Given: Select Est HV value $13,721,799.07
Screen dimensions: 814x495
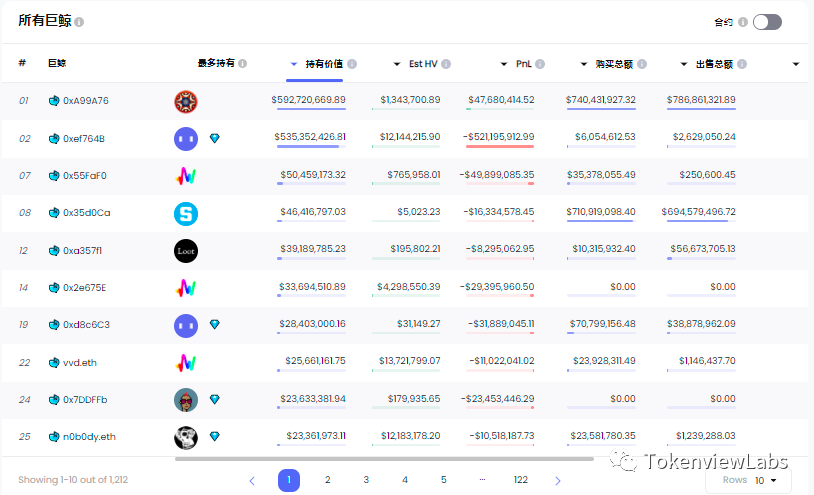Looking at the screenshot, I should [410, 361].
